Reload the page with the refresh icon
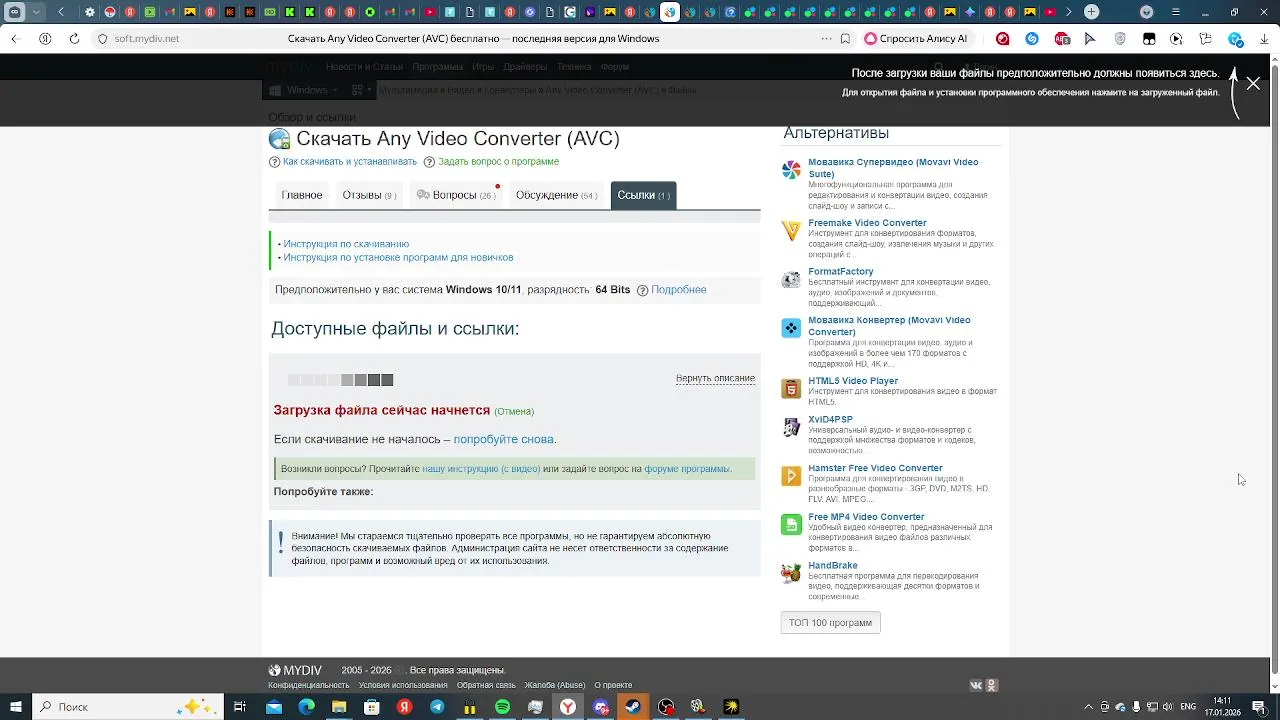Viewport: 1280px width, 720px height. point(74,39)
